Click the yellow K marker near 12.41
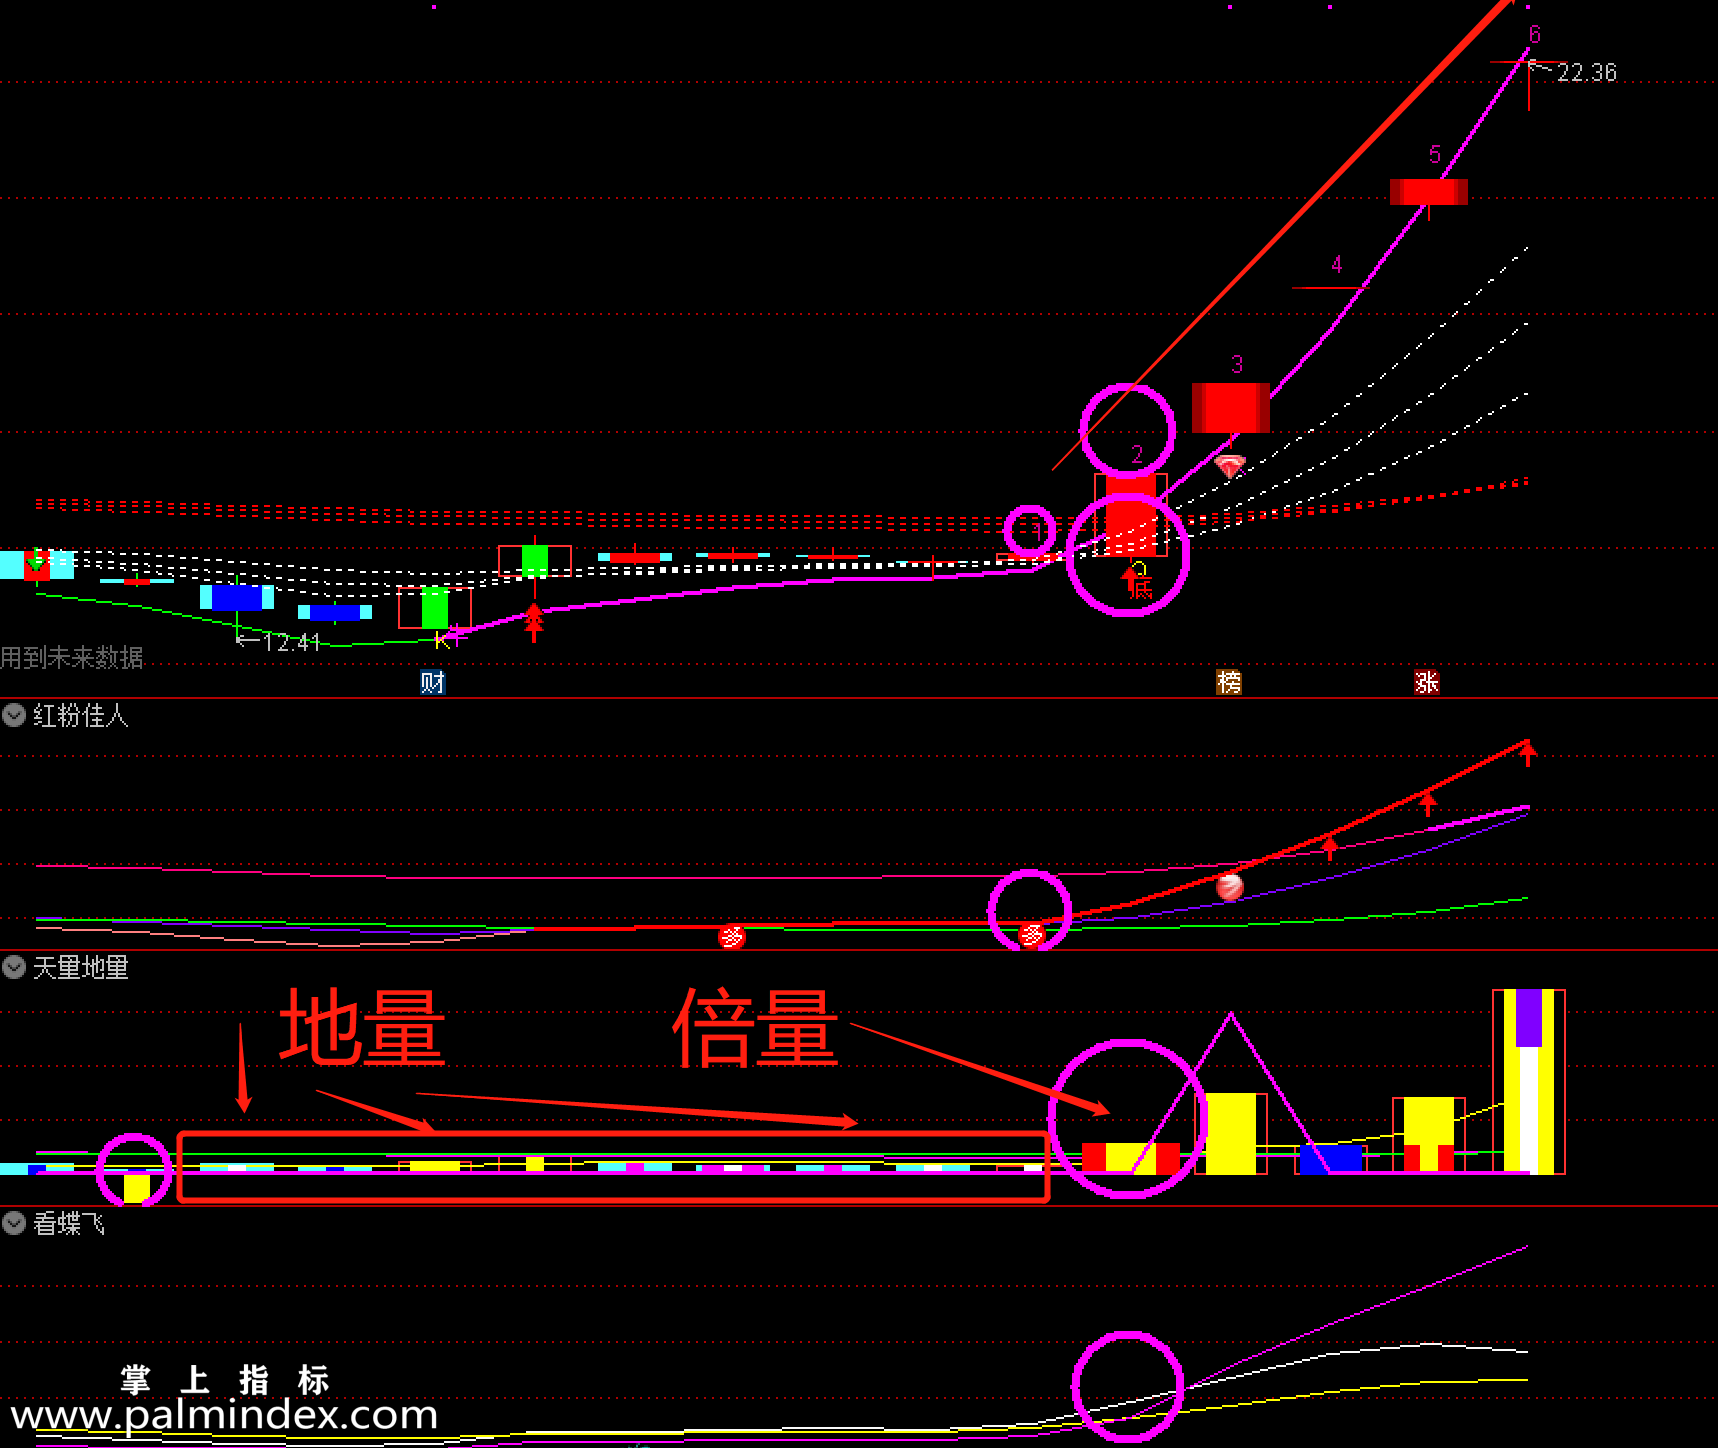This screenshot has width=1718, height=1448. coord(442,641)
